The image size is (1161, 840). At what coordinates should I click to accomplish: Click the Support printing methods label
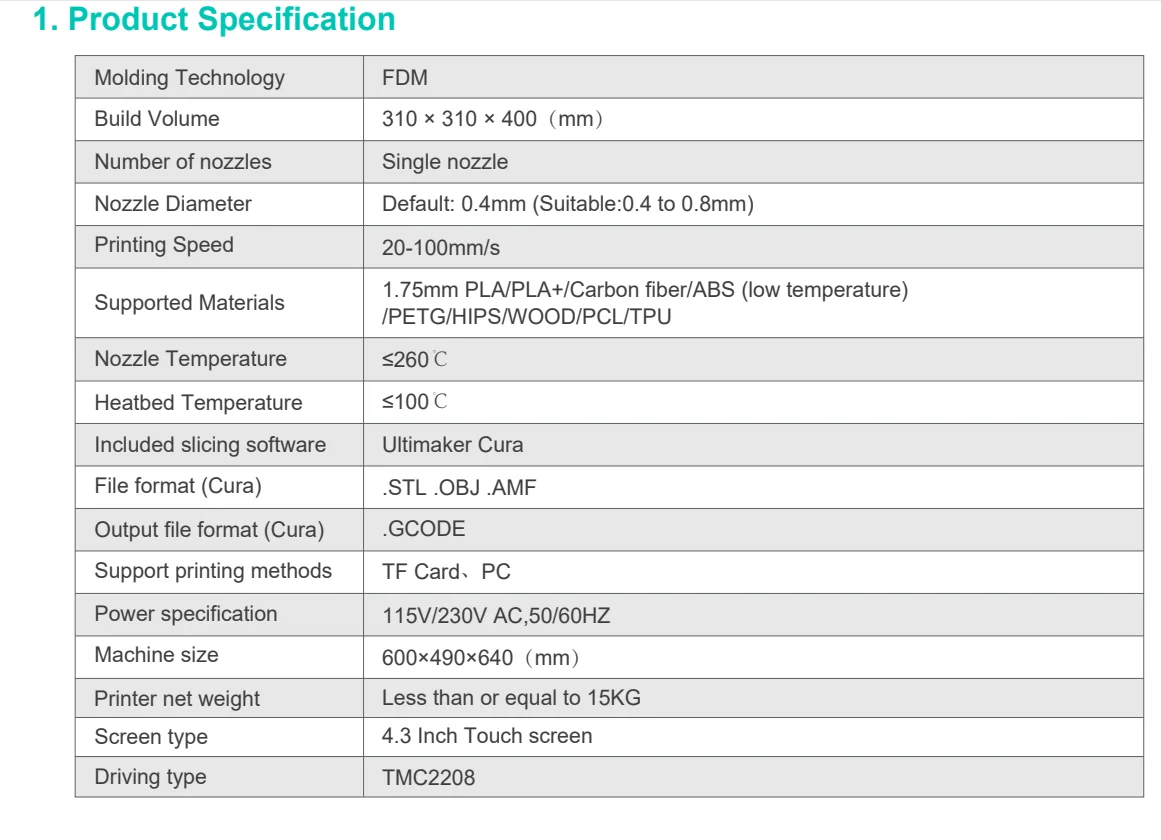pyautogui.click(x=213, y=571)
